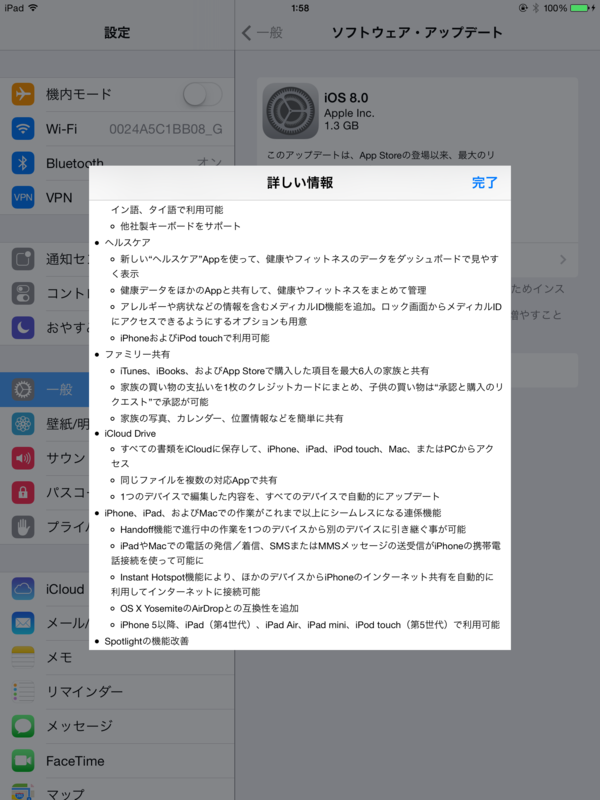The image size is (600, 800).
Task: Tap the Spotlightの機能改善 heading
Action: (146, 641)
